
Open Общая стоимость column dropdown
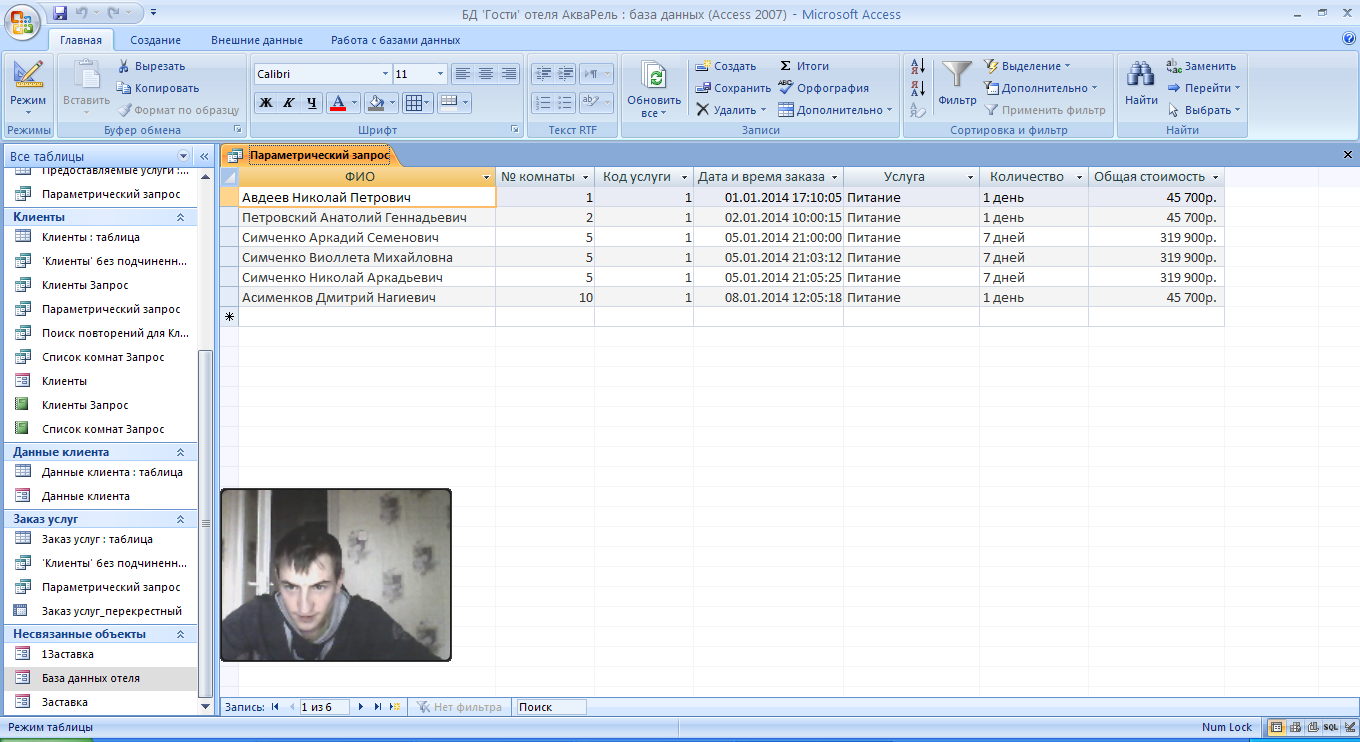(x=1215, y=177)
